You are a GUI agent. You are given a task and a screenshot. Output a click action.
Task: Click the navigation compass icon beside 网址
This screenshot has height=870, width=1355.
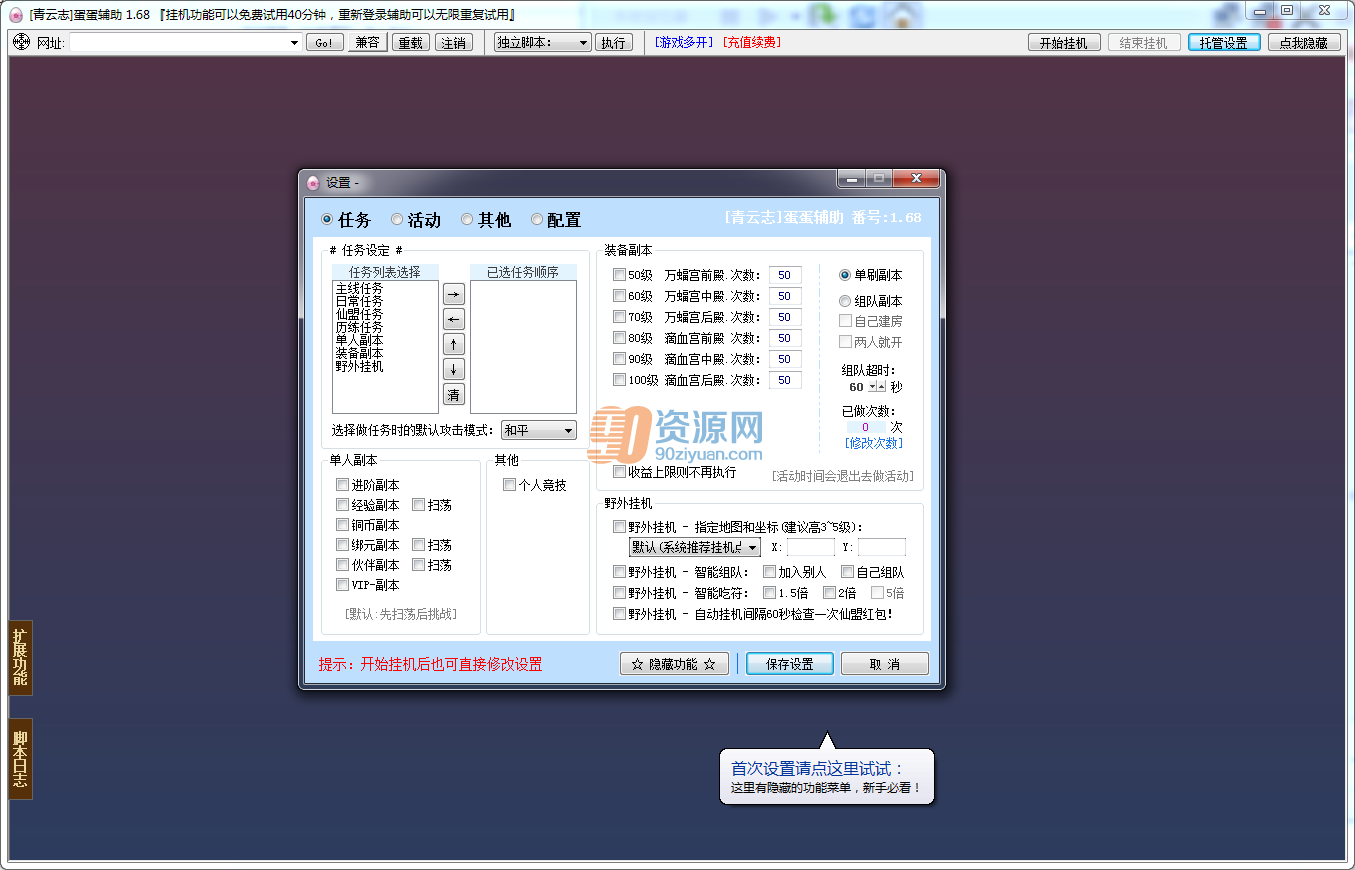(x=21, y=42)
